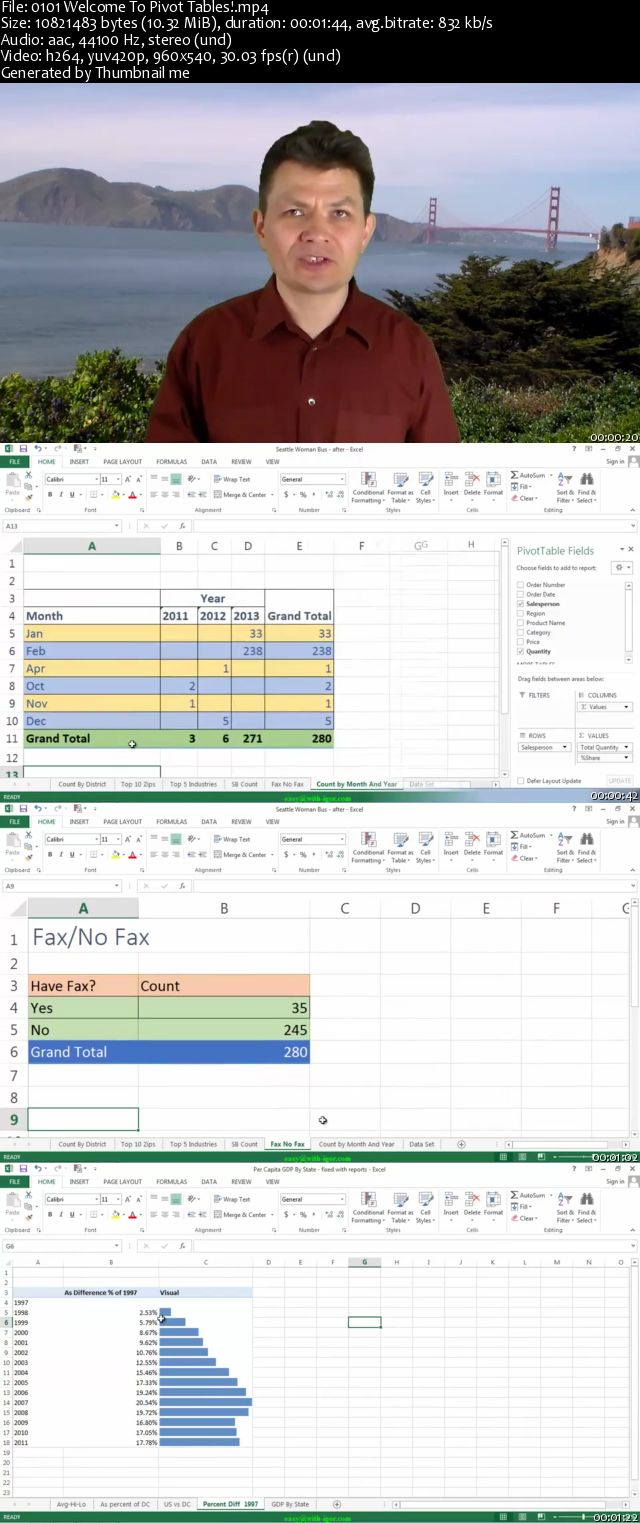Open the General number format dropdown in the Fax/No Fax window
The width and height of the screenshot is (640, 1523).
(x=342, y=840)
